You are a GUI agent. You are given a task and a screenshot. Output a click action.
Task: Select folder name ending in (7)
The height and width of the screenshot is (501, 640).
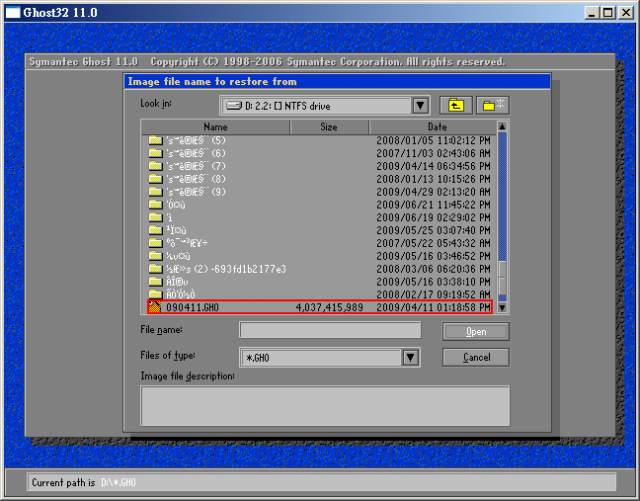[196, 166]
